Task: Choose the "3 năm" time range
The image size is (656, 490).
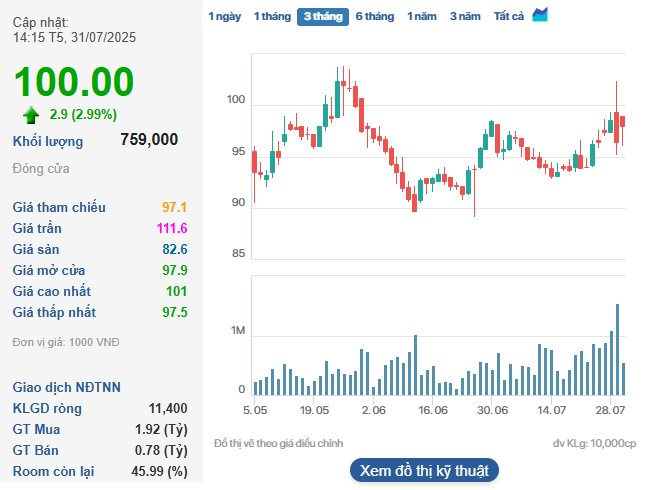Action: (x=464, y=16)
